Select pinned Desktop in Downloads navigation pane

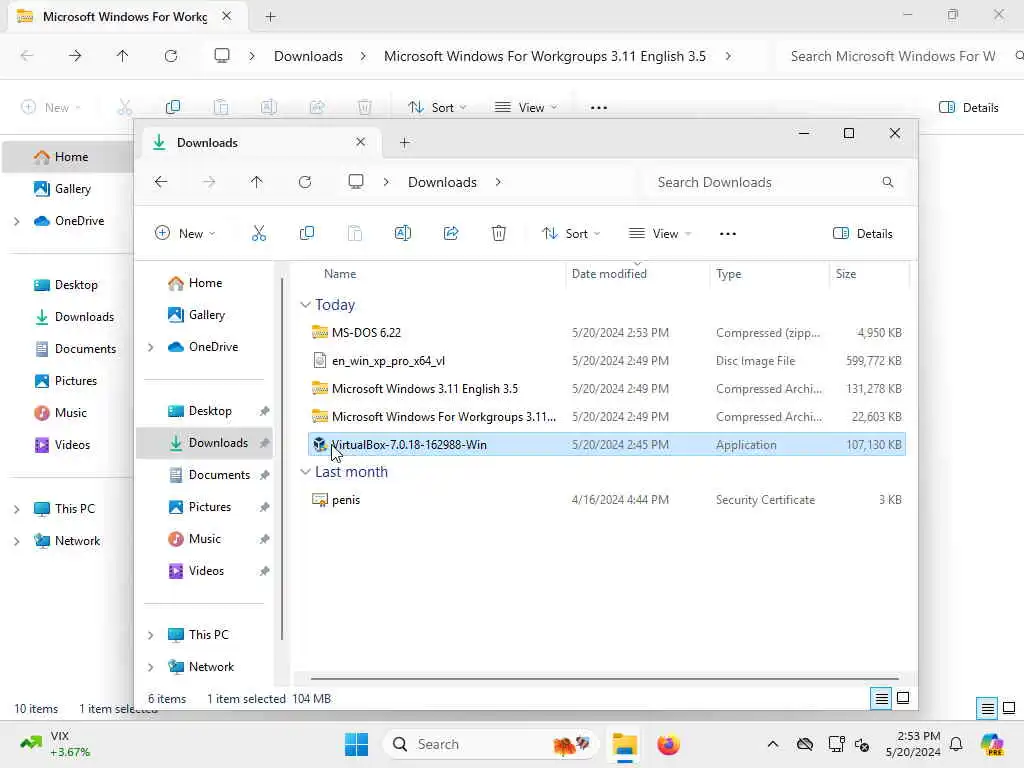[205, 411]
